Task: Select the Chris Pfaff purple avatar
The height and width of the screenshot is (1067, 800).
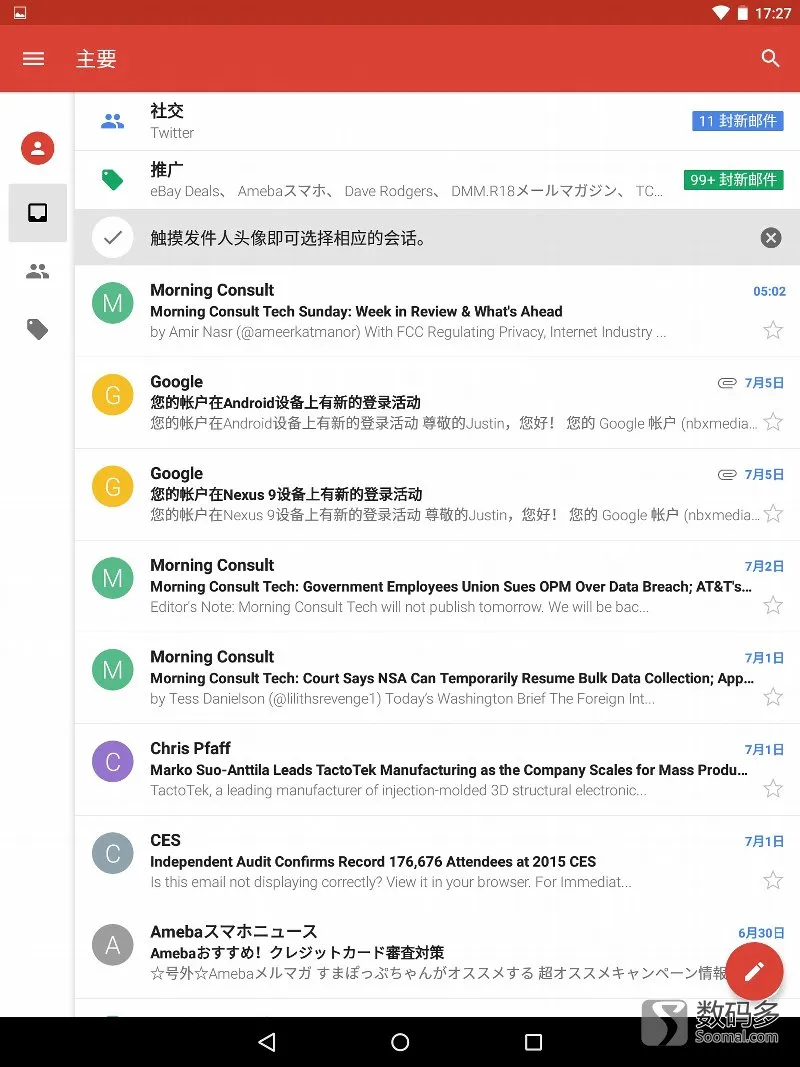Action: (112, 761)
